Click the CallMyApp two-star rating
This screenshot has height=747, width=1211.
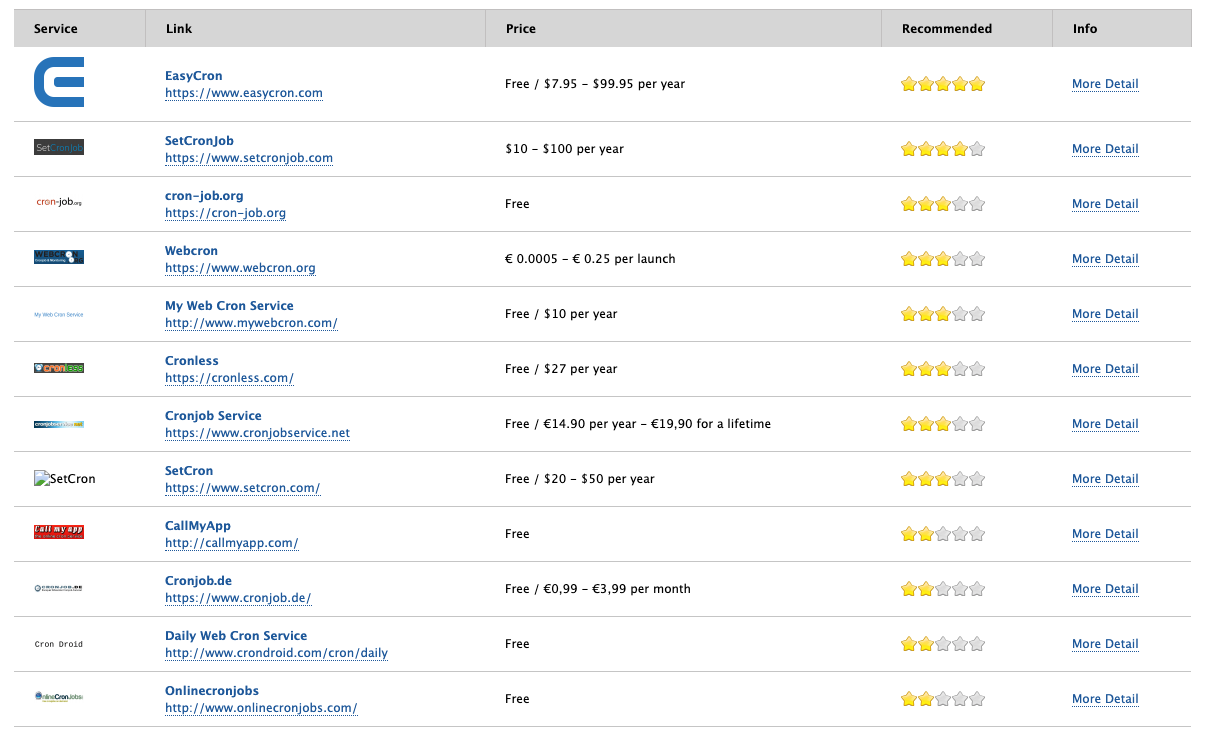click(943, 534)
